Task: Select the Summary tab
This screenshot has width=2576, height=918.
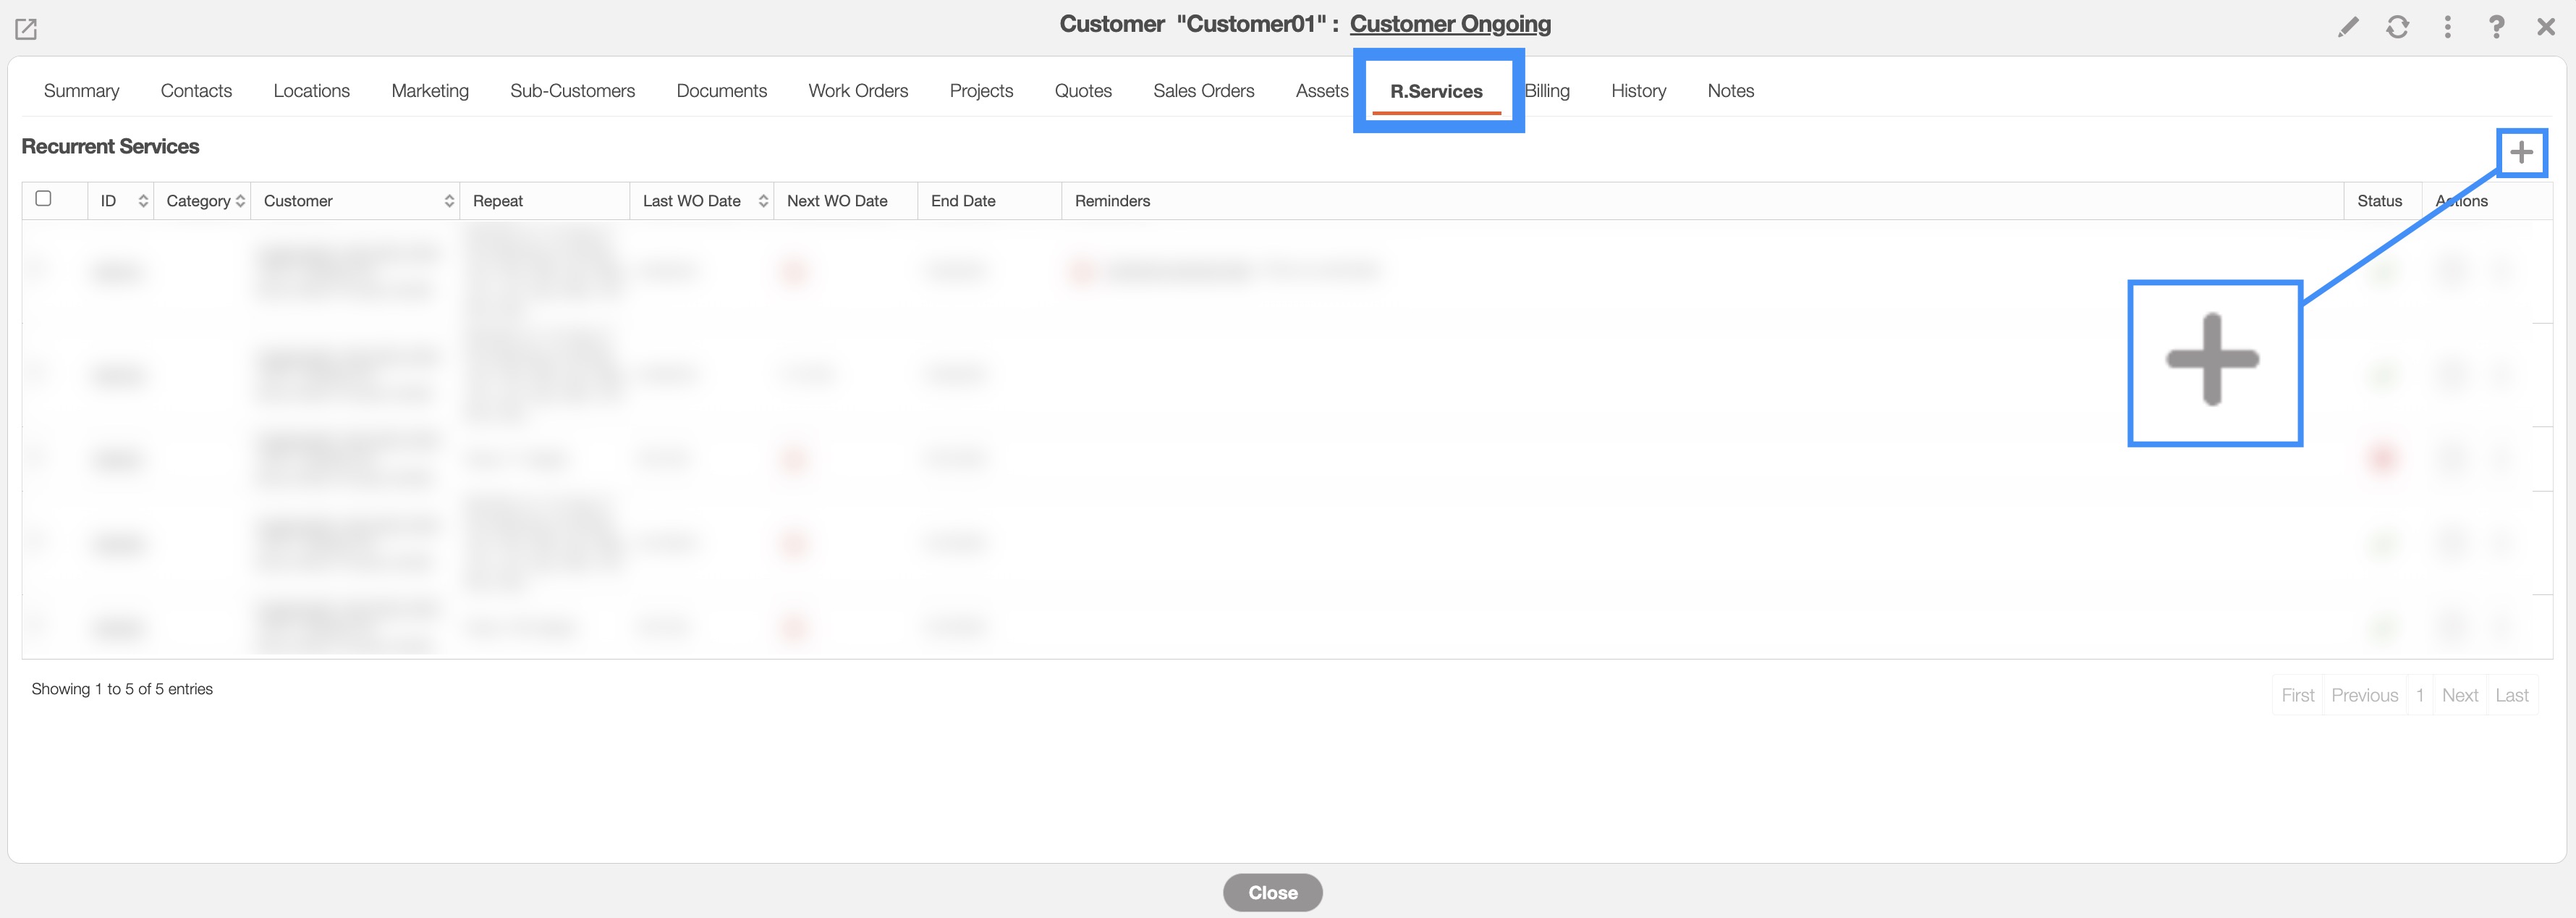Action: [x=81, y=91]
